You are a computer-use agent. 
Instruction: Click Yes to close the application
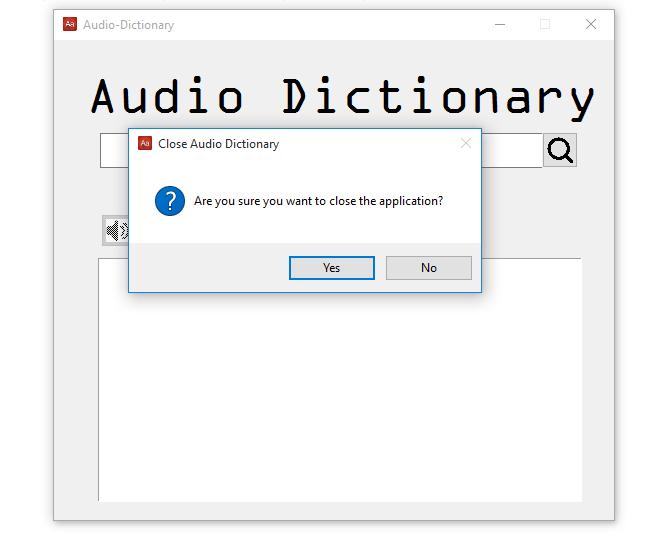click(x=331, y=268)
